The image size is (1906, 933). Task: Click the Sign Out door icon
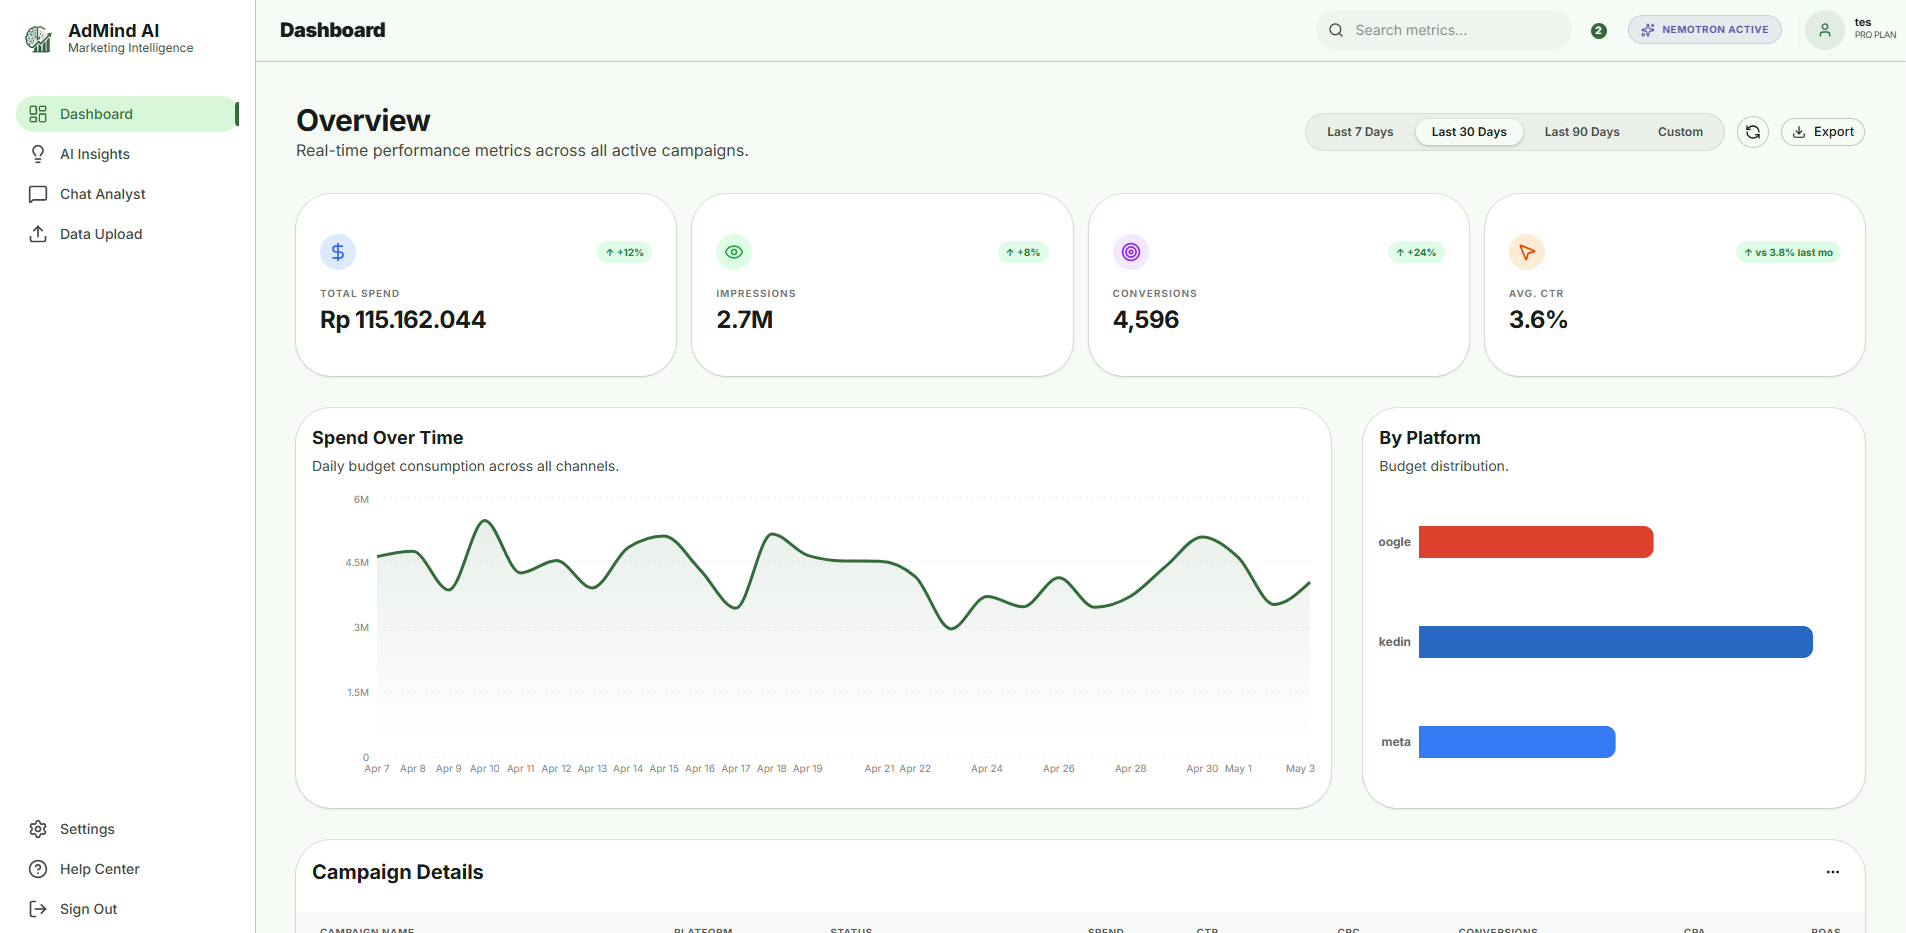tap(38, 909)
